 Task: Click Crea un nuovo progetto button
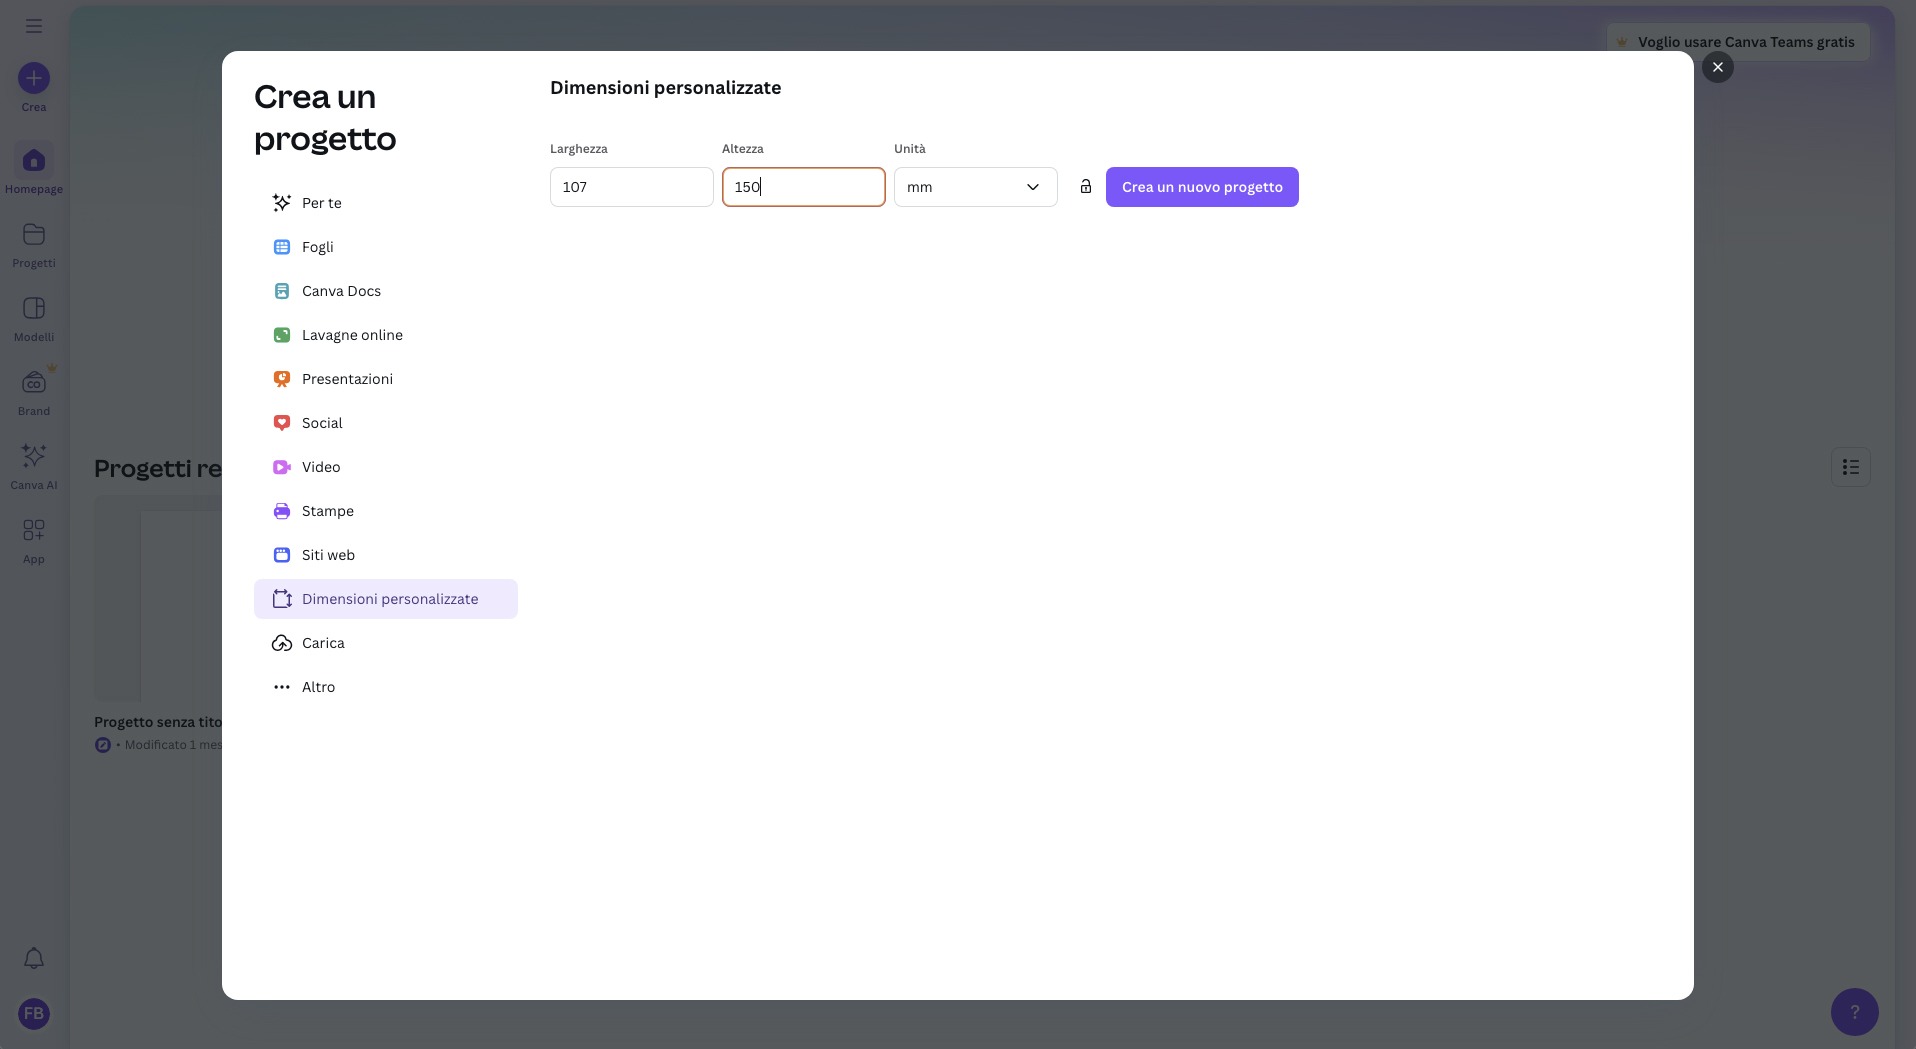point(1201,187)
